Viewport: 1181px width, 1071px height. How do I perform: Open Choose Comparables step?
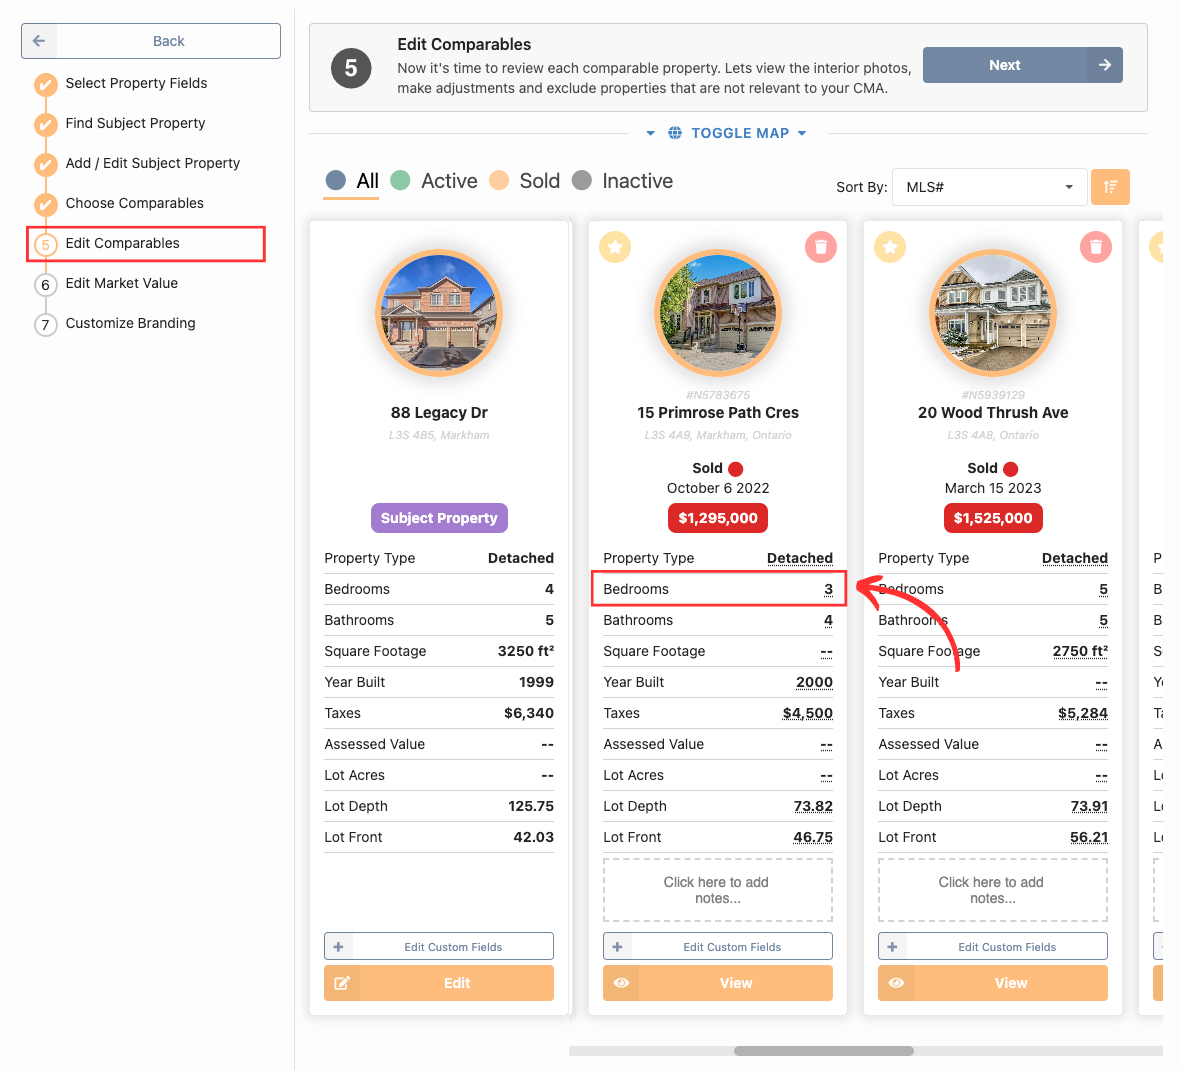coord(134,203)
